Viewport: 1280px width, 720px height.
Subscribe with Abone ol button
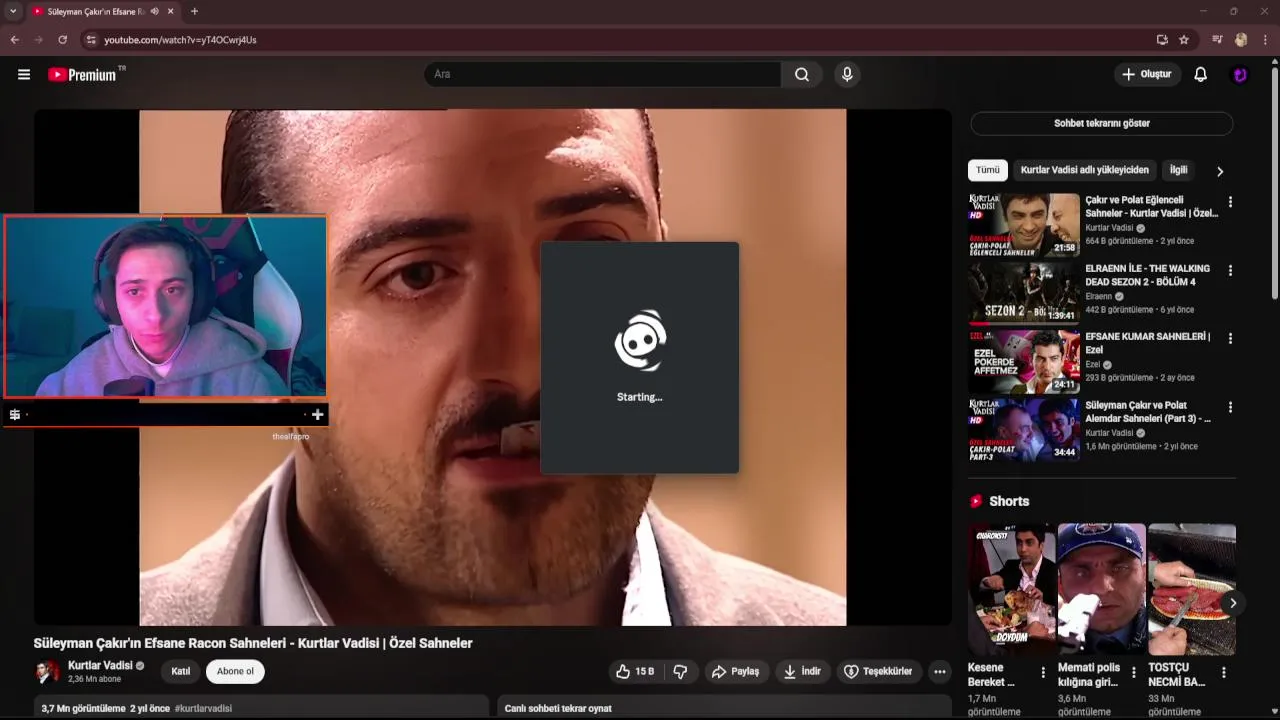[x=235, y=671]
